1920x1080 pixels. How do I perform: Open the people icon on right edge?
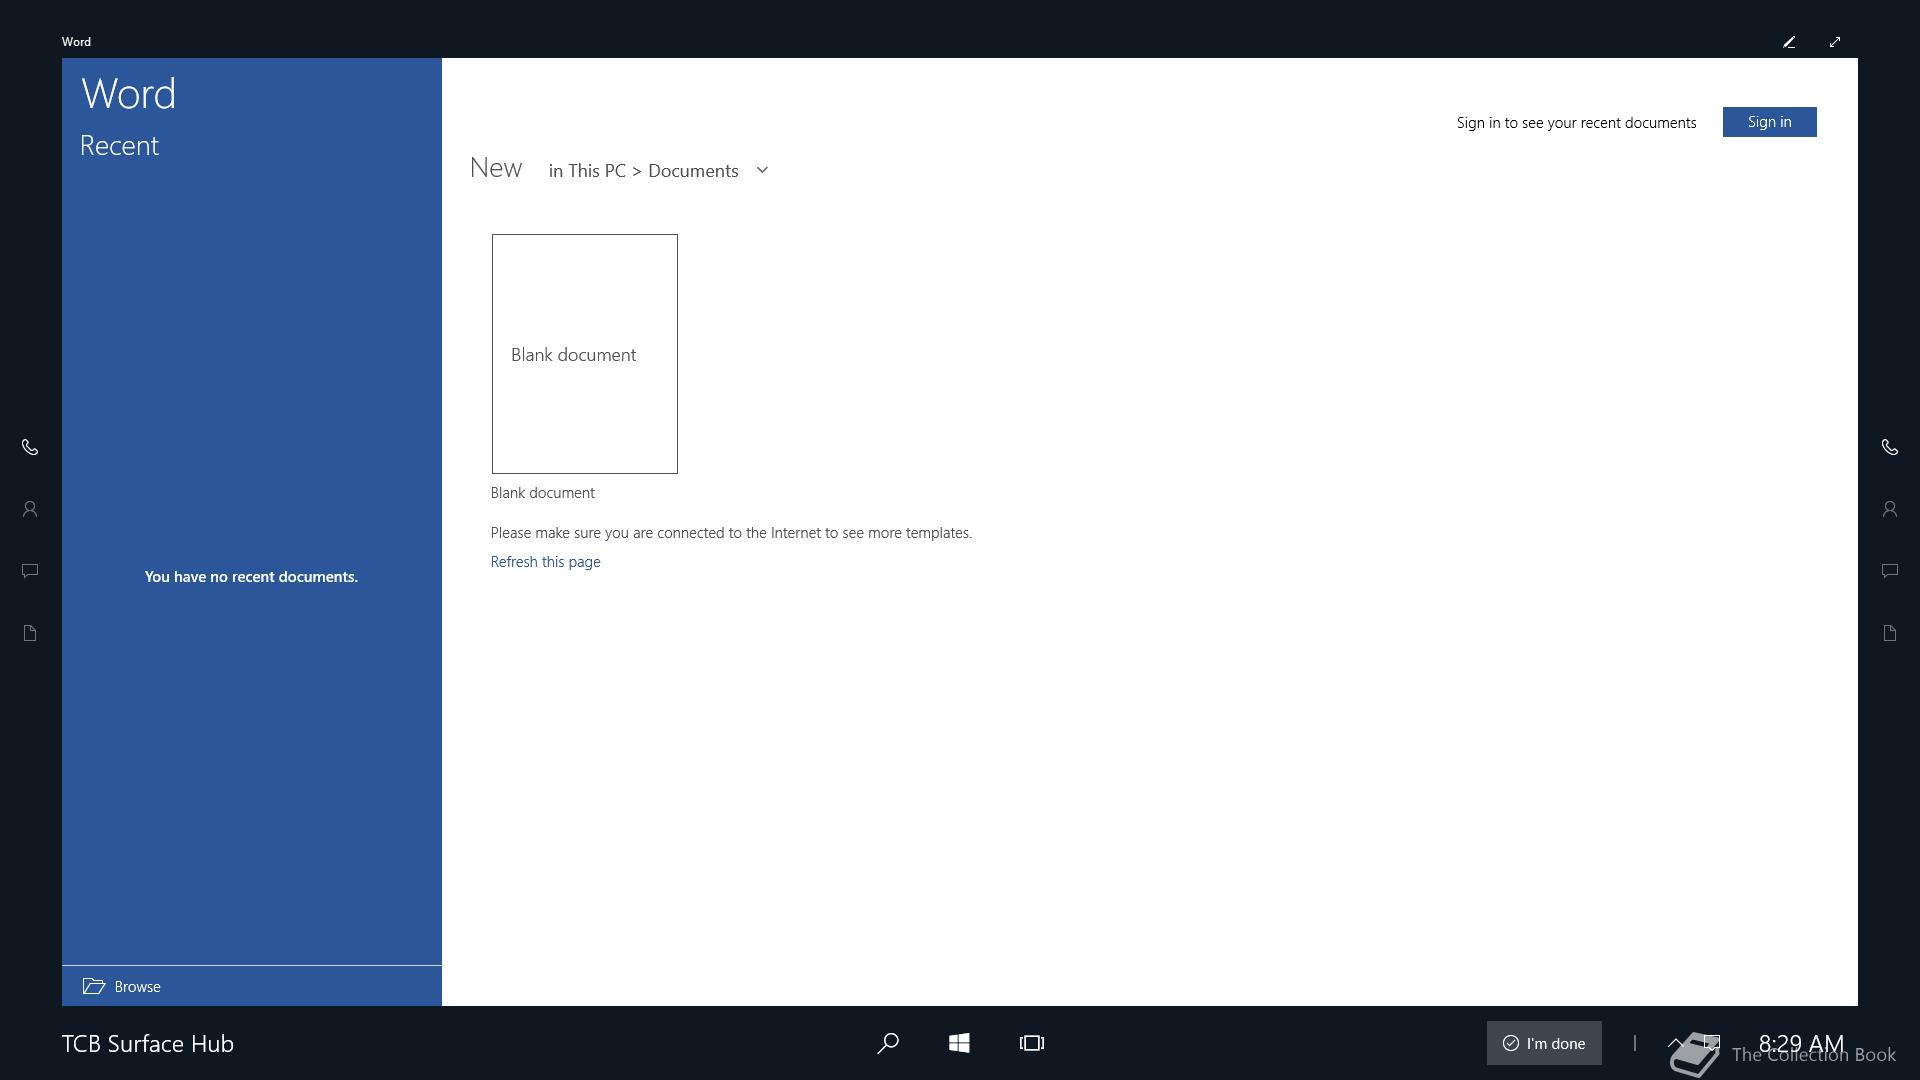1890,509
